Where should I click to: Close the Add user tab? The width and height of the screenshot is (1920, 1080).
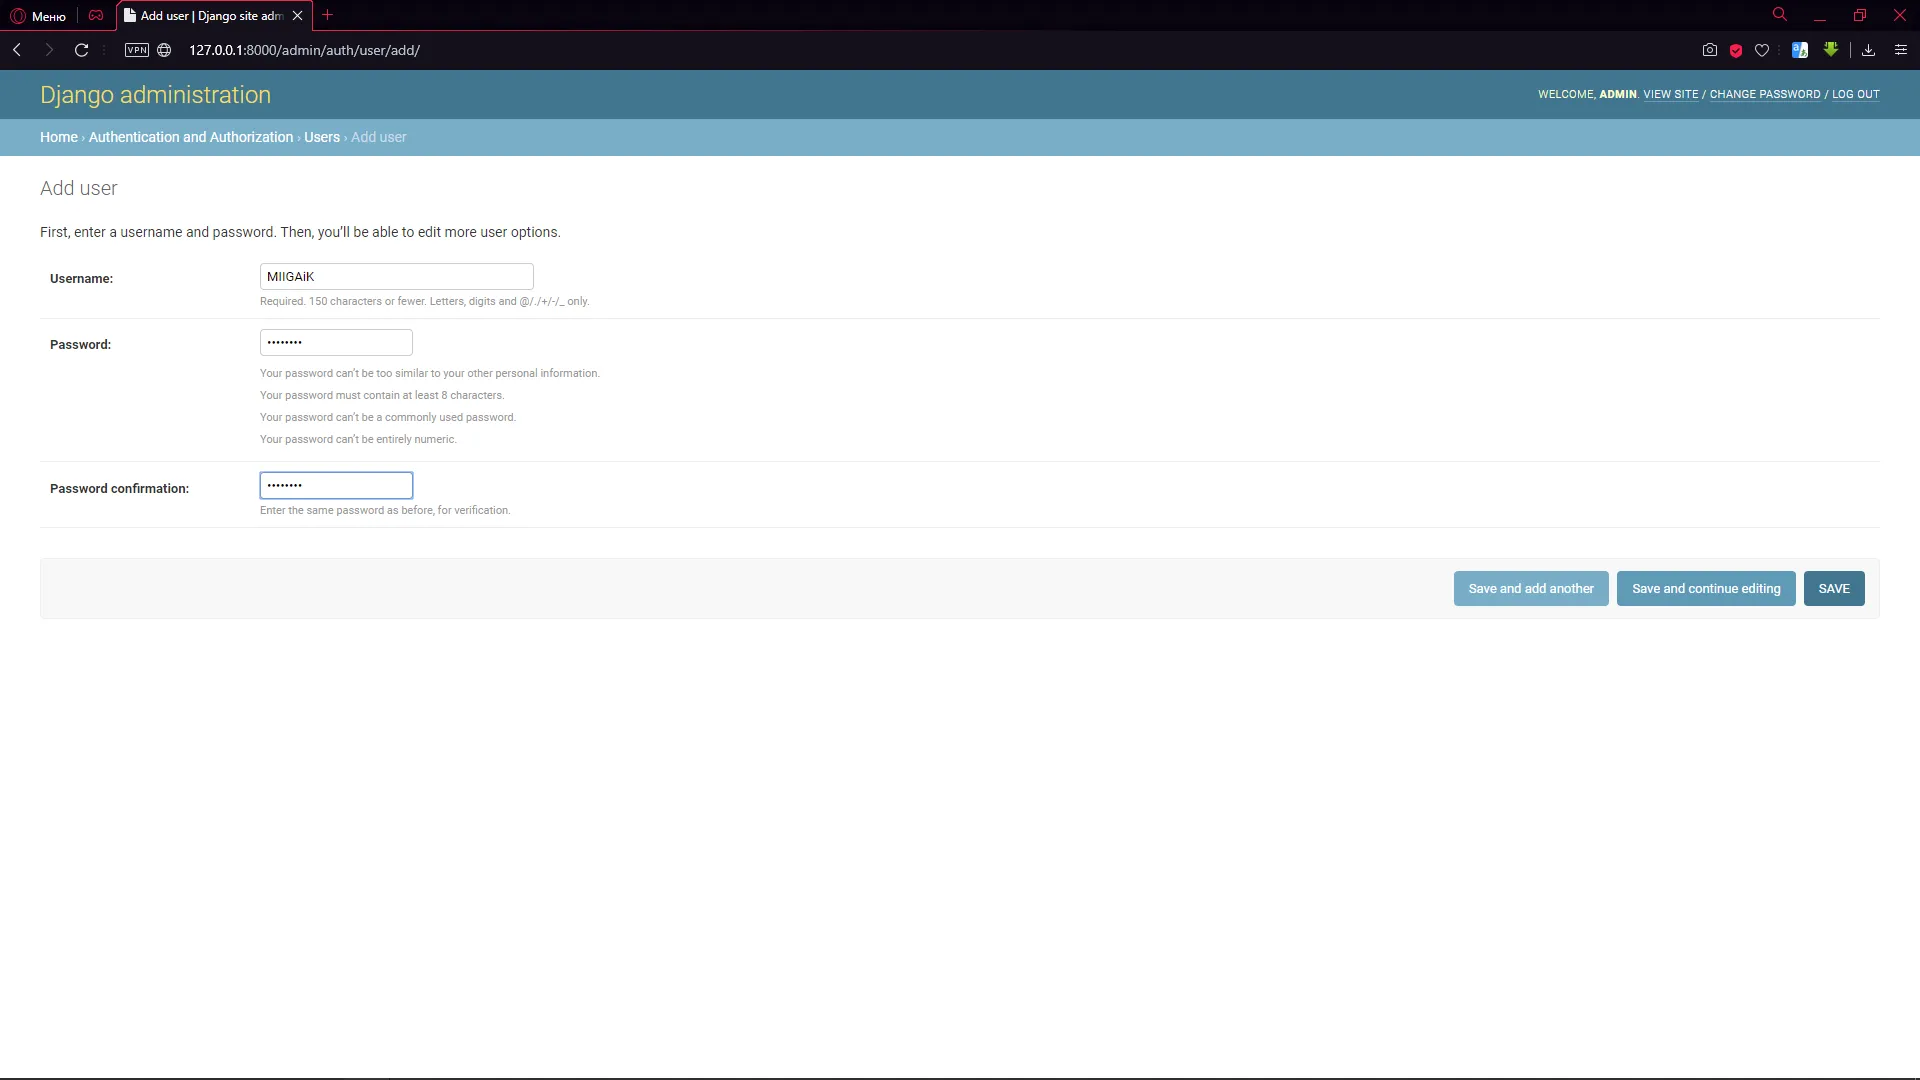297,16
